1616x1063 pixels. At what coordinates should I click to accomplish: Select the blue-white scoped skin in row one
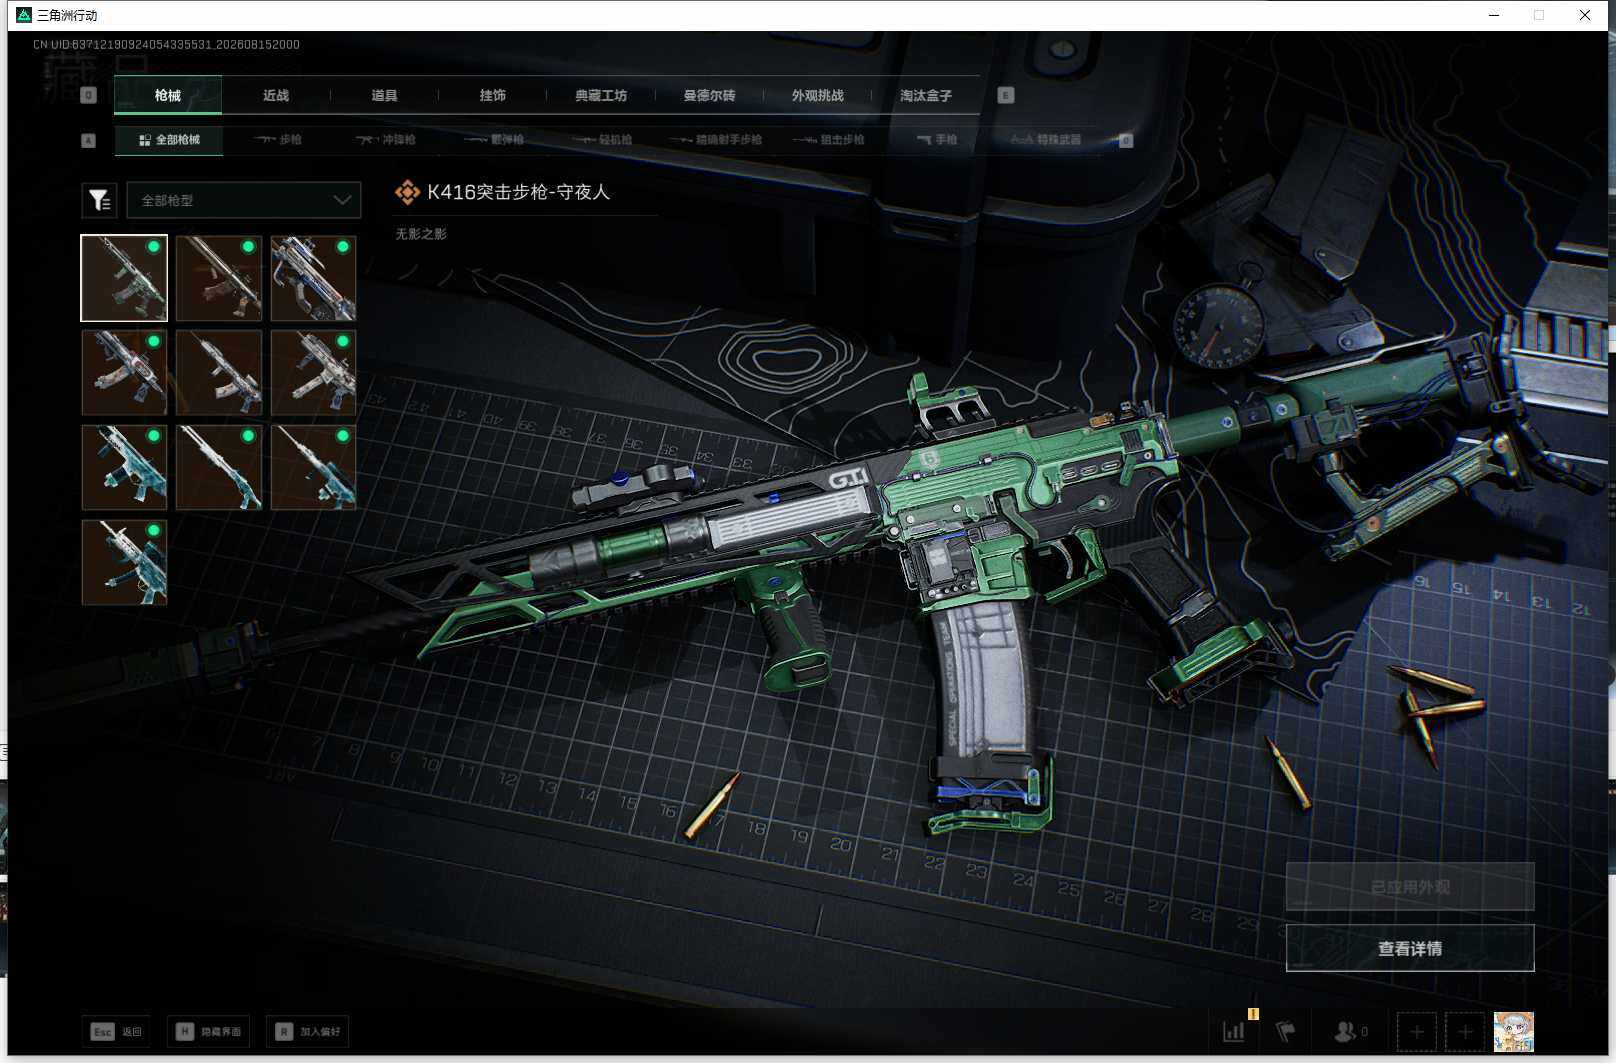point(313,278)
